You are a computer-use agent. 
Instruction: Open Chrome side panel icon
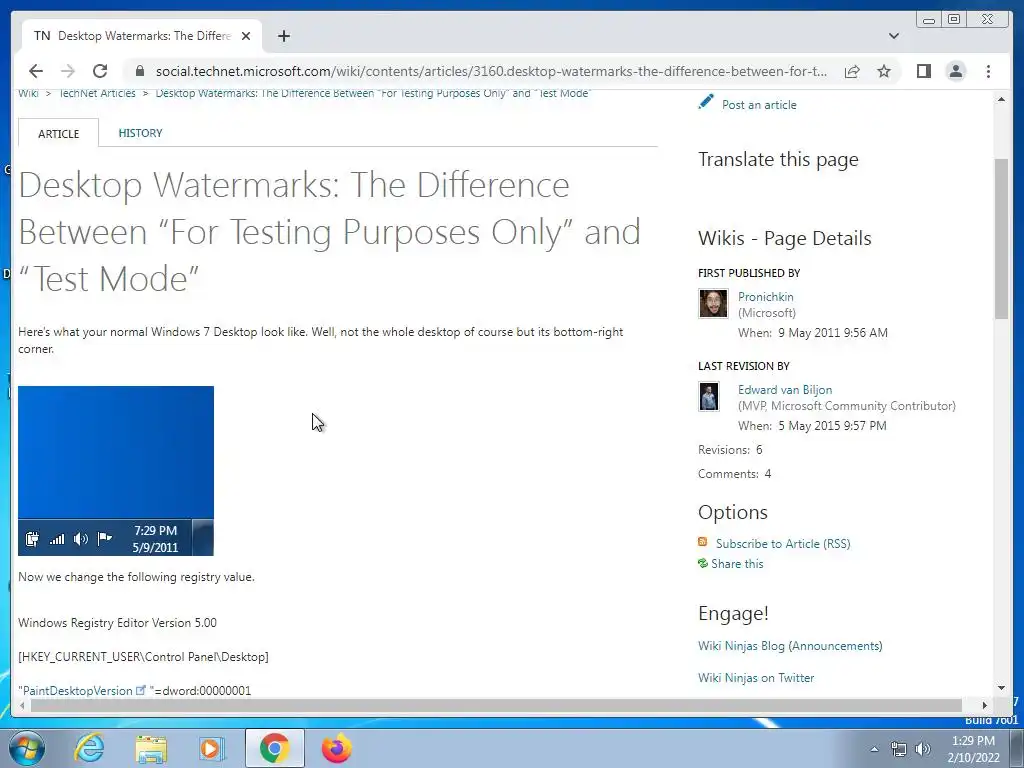click(x=923, y=71)
